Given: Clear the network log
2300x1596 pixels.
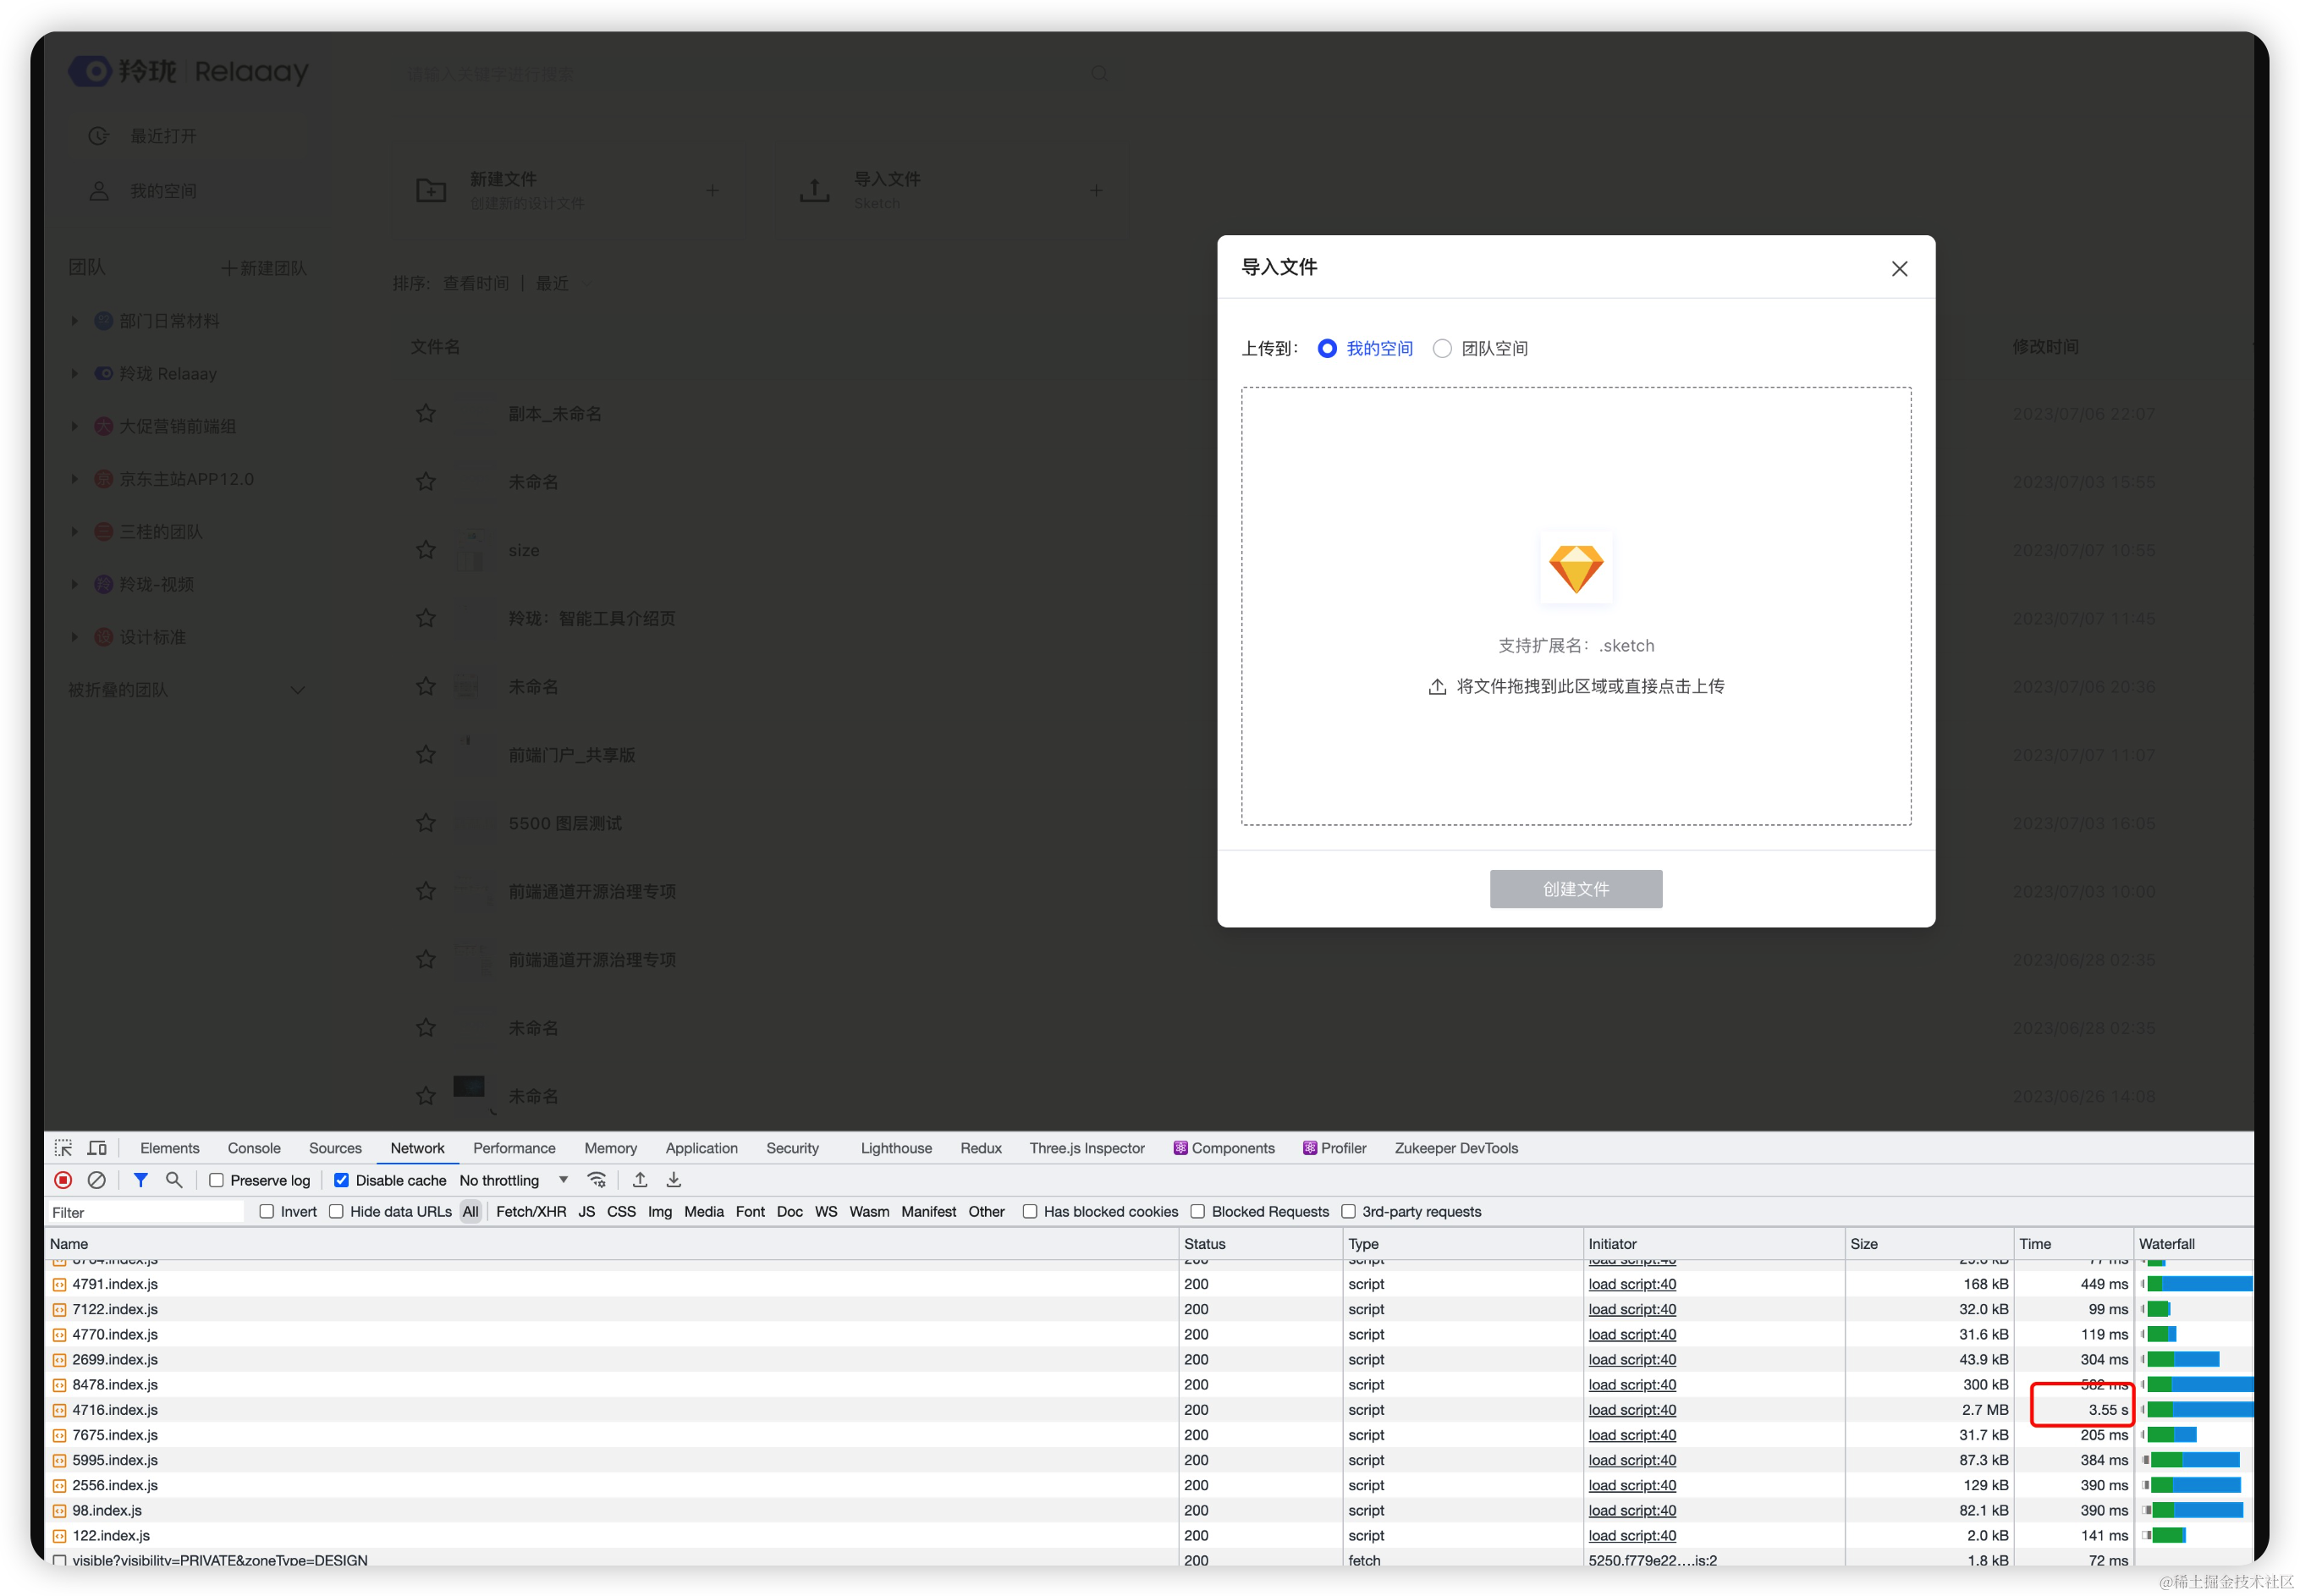Looking at the screenshot, I should [x=97, y=1180].
